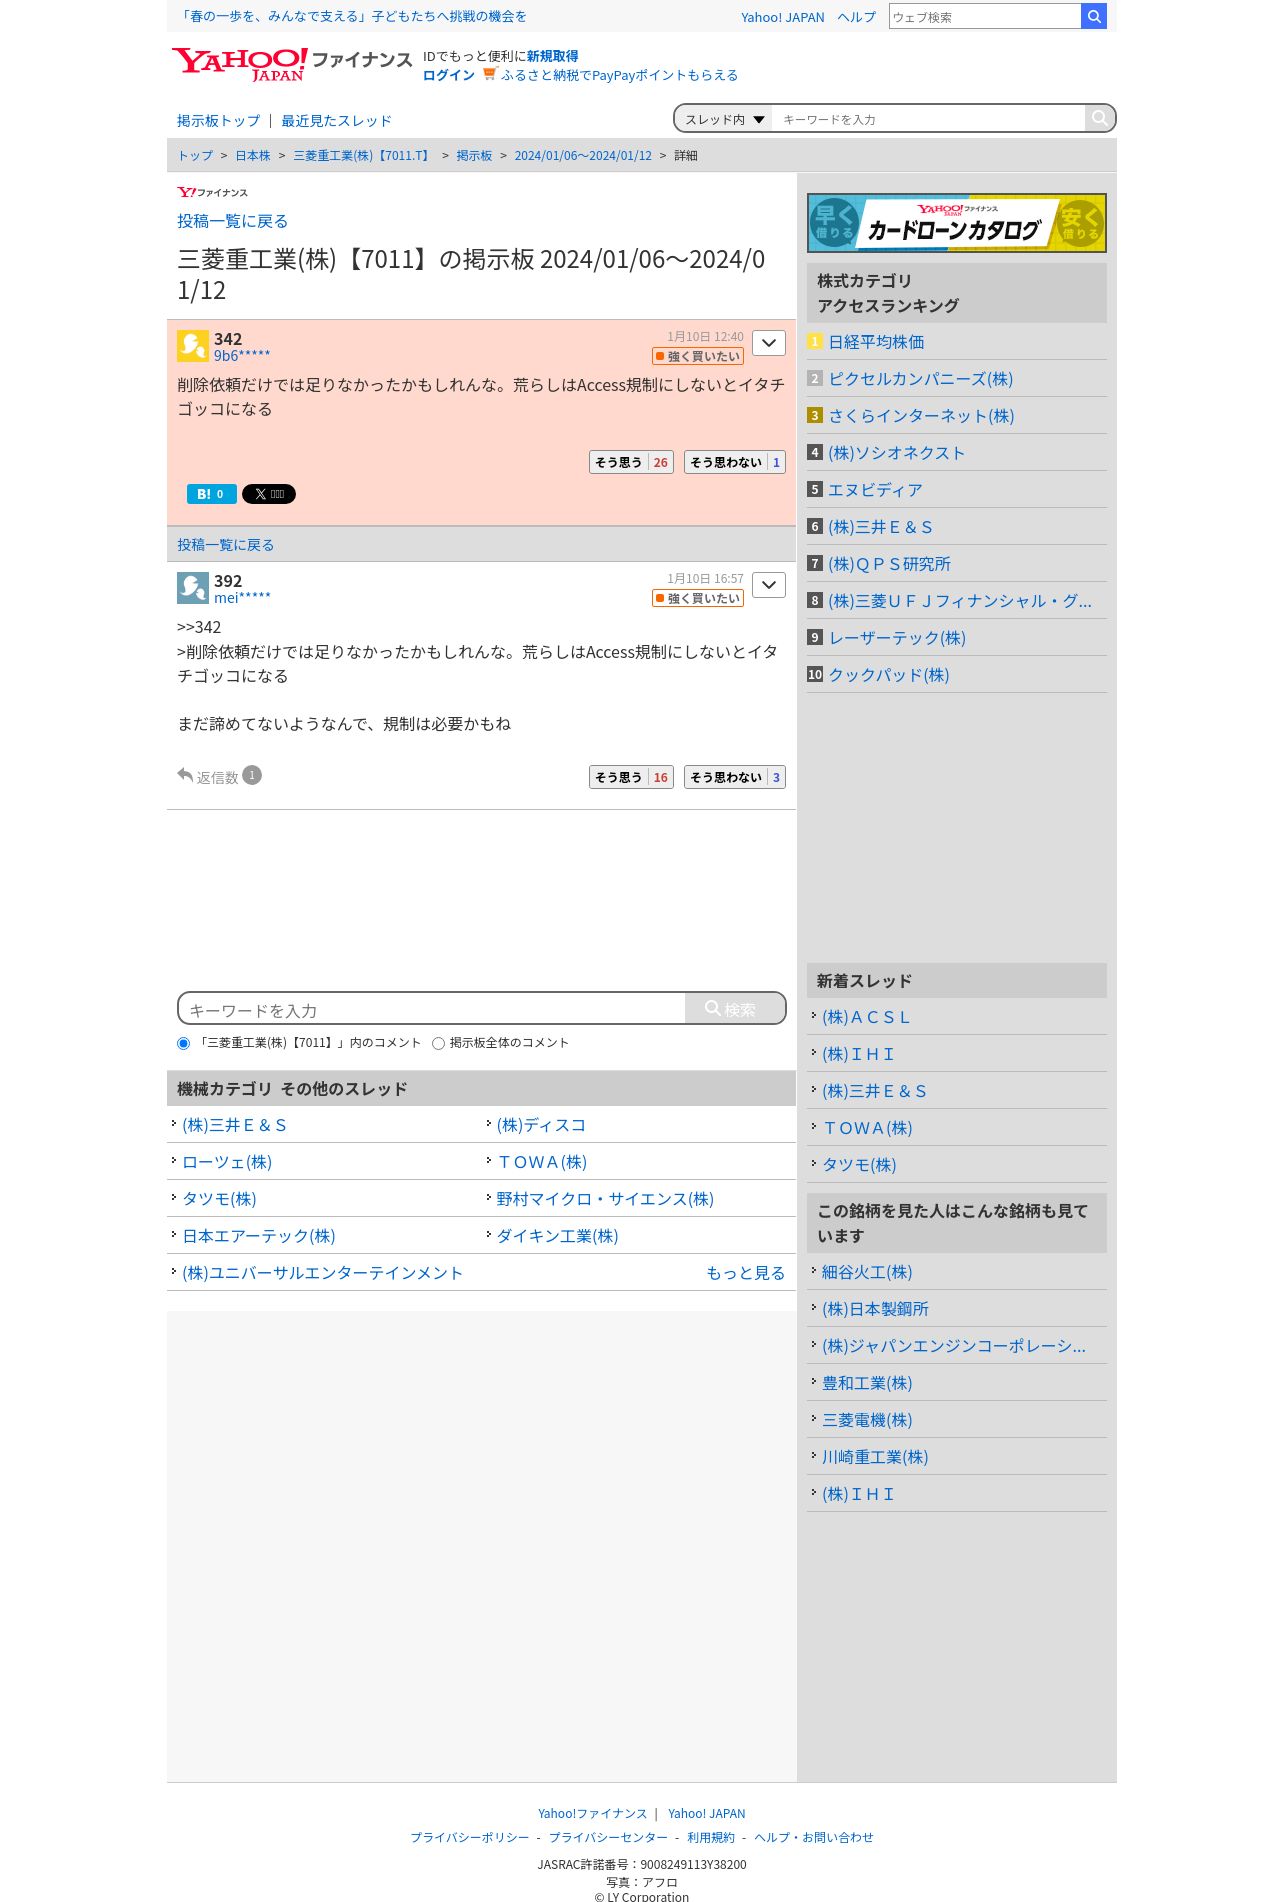Click 日本株 breadcrumb link
Viewport: 1284px width, 1902px height.
point(253,156)
